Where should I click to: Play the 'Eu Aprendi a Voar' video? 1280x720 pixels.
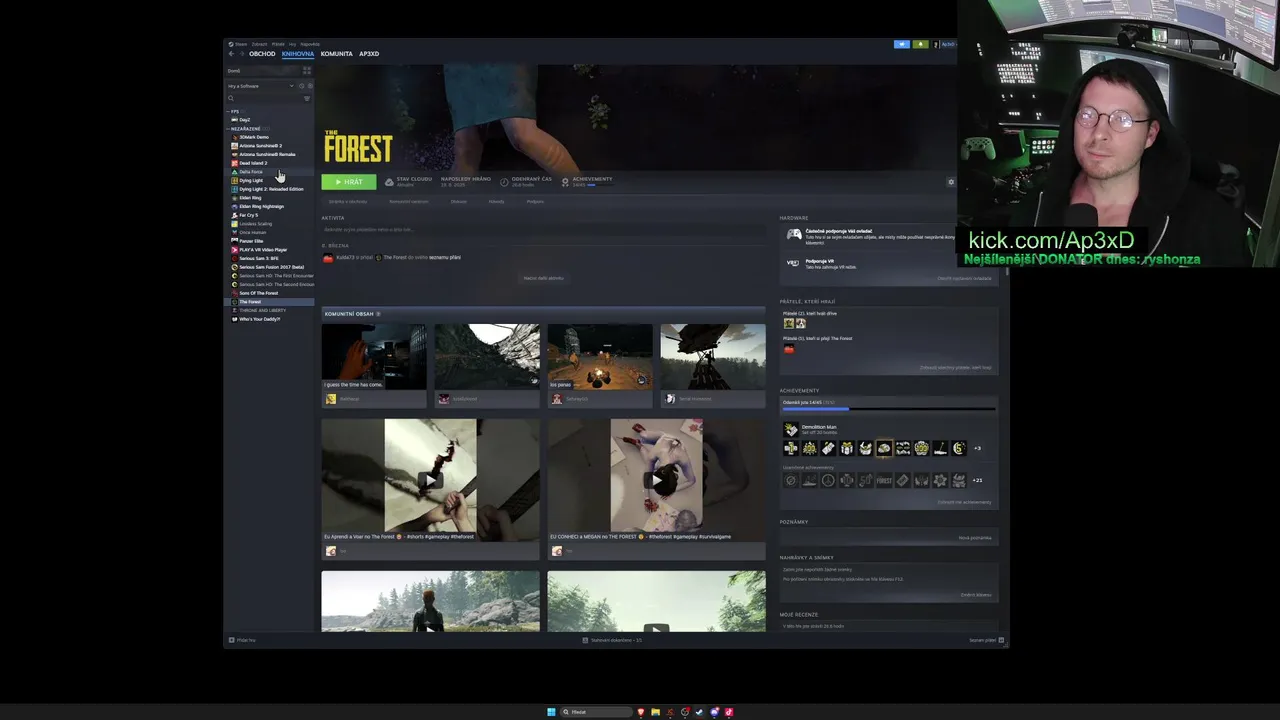(x=430, y=480)
